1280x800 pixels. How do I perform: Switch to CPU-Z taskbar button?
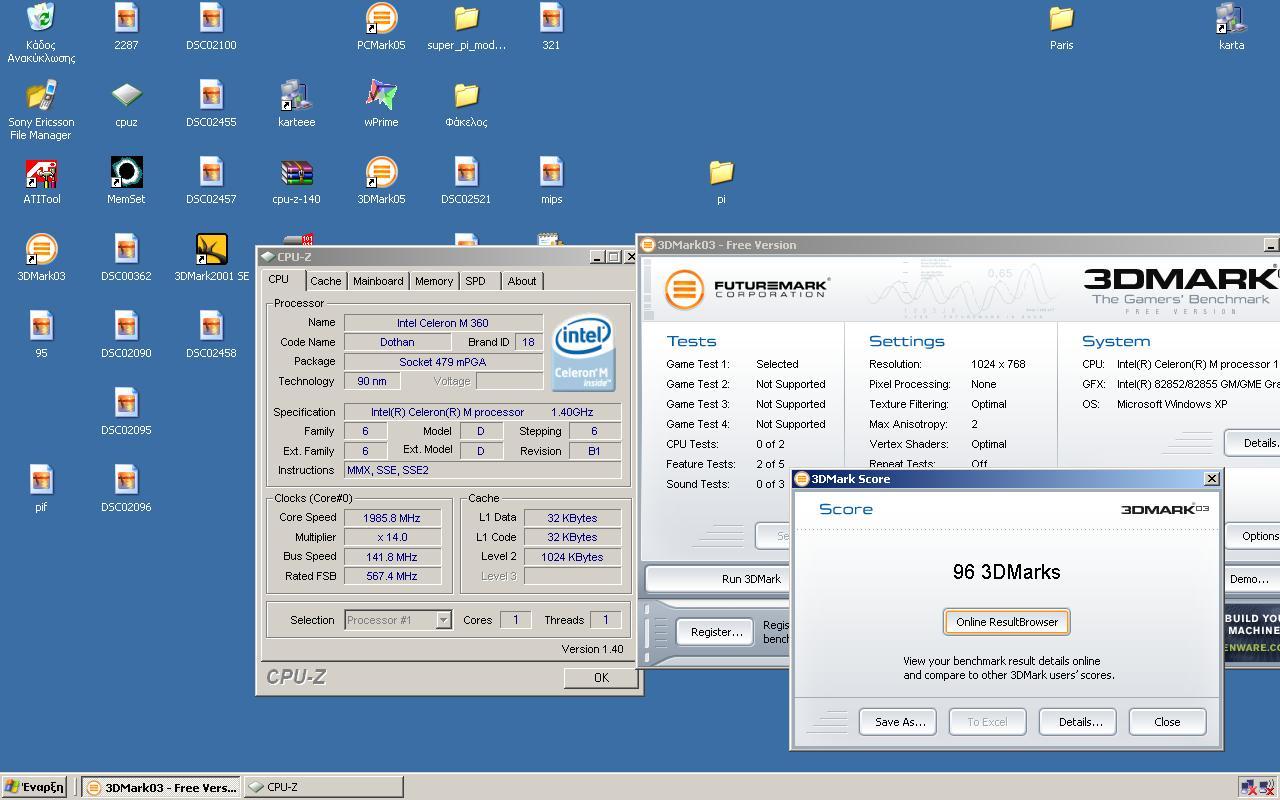[323, 787]
